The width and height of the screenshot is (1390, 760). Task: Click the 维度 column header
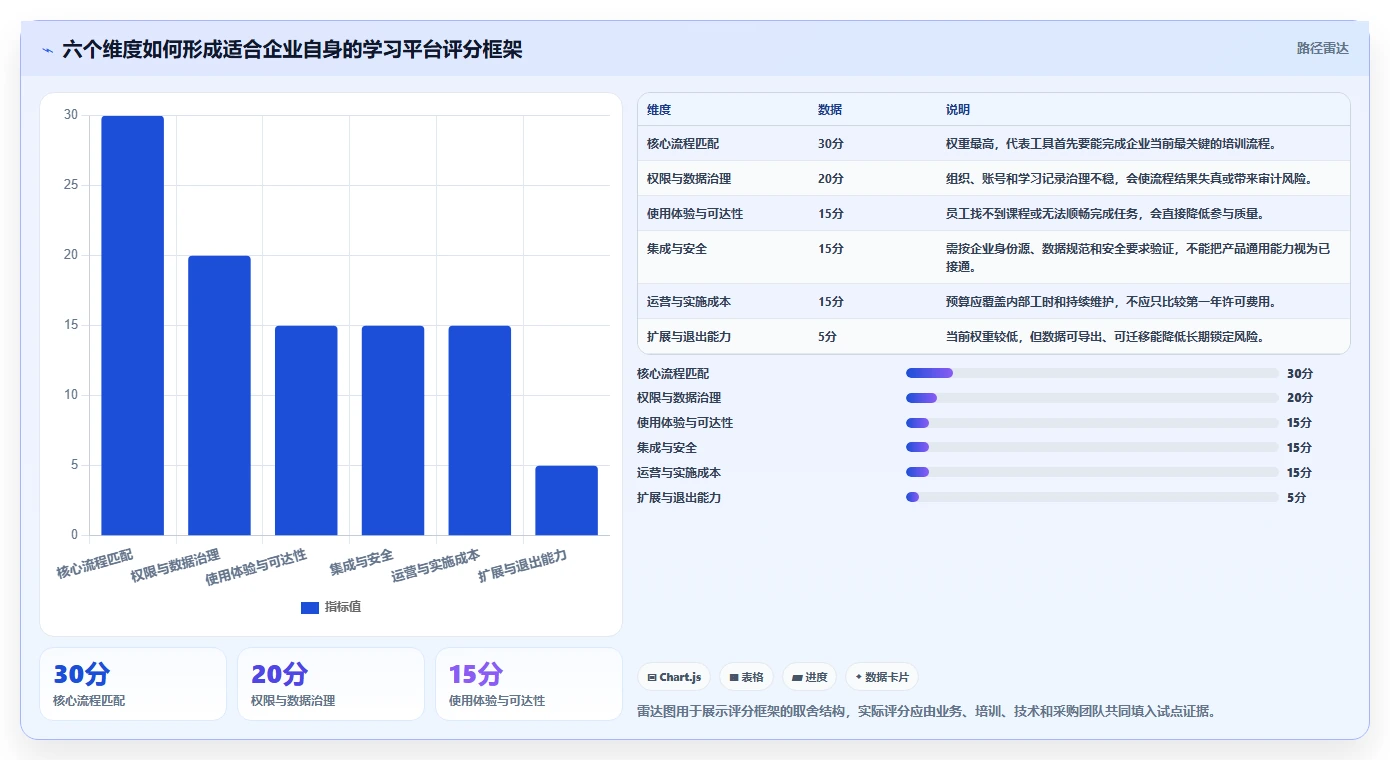pos(659,110)
